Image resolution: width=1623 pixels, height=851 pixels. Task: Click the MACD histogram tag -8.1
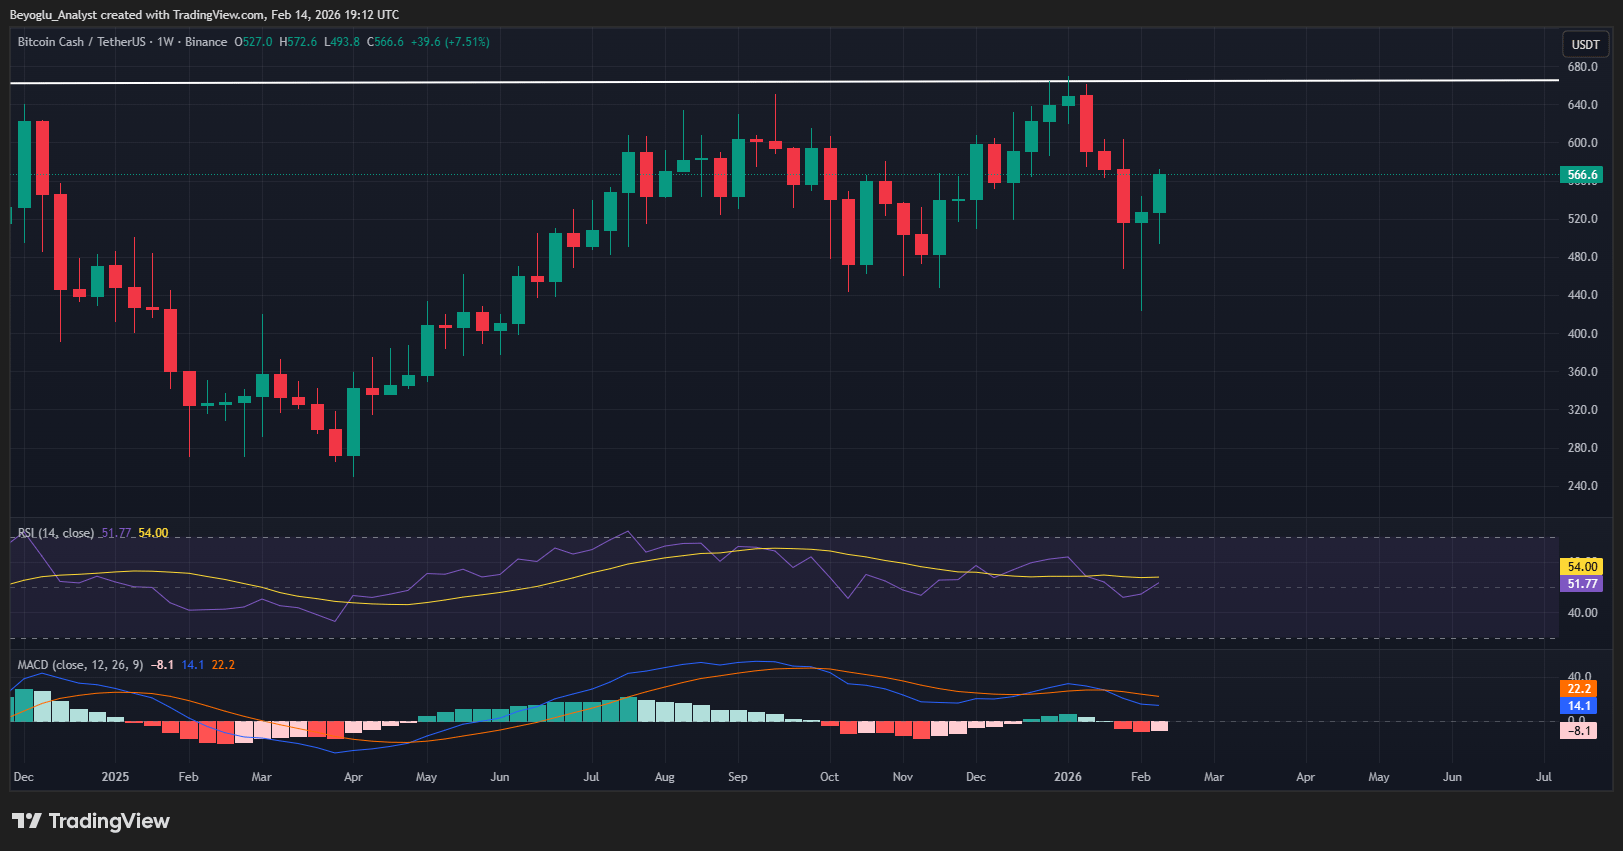(1579, 731)
